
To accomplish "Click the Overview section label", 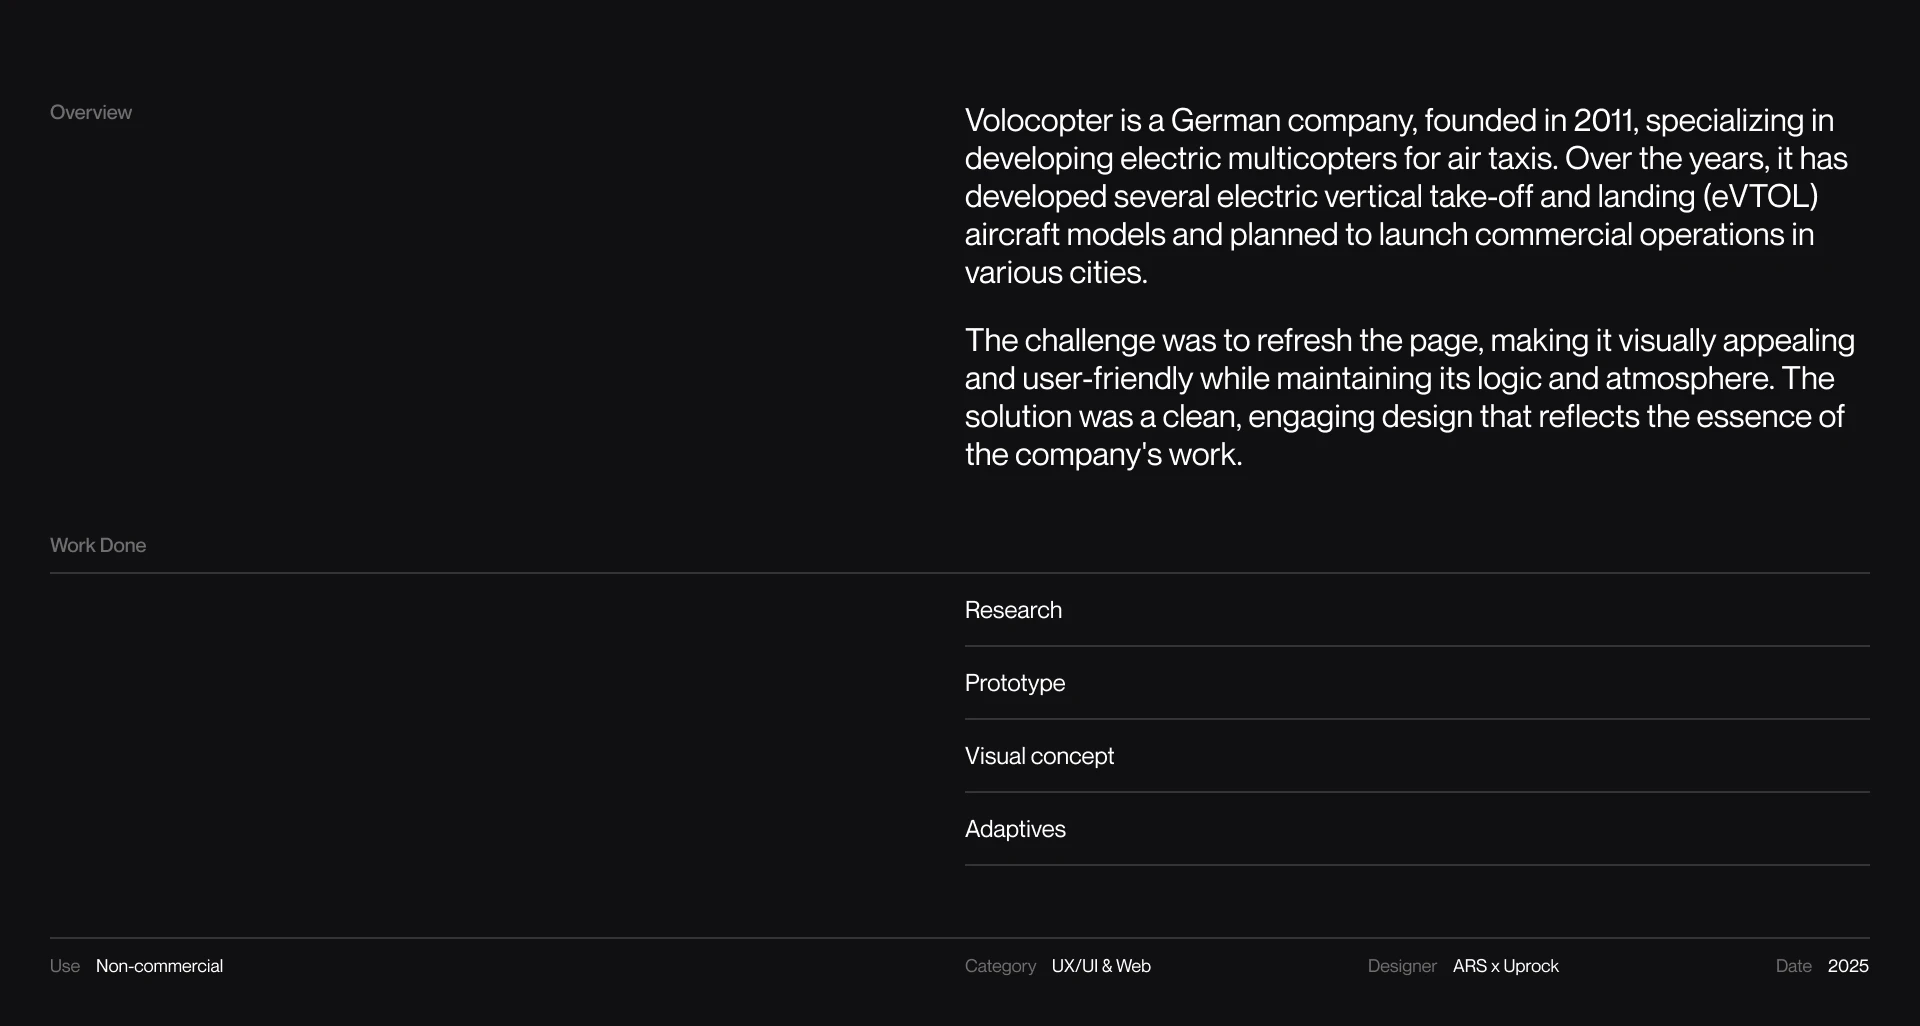I will (91, 113).
